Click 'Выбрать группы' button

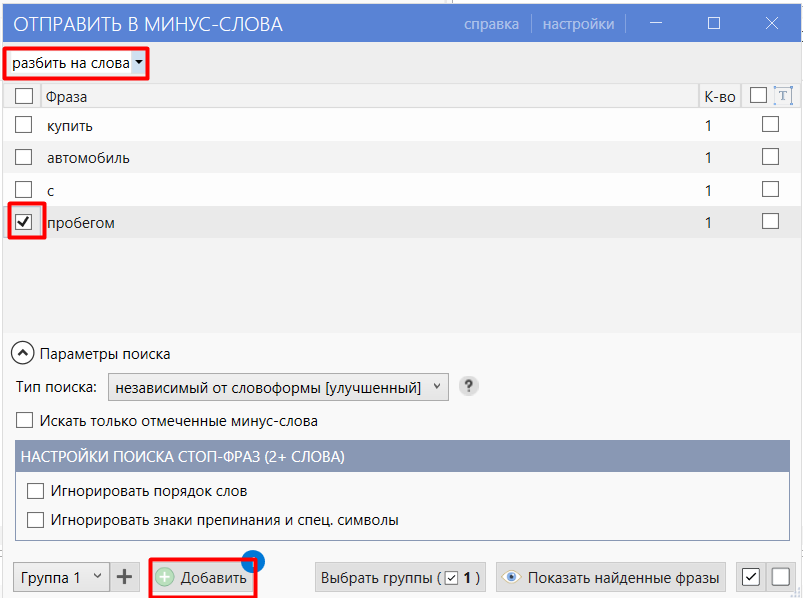pyautogui.click(x=400, y=578)
